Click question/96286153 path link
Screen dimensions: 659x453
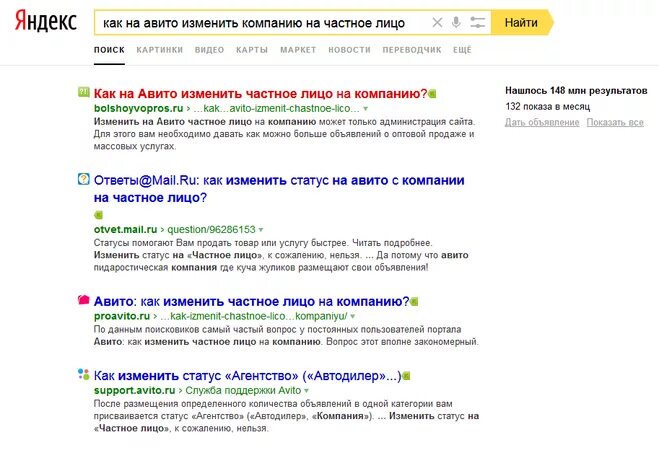pos(211,229)
